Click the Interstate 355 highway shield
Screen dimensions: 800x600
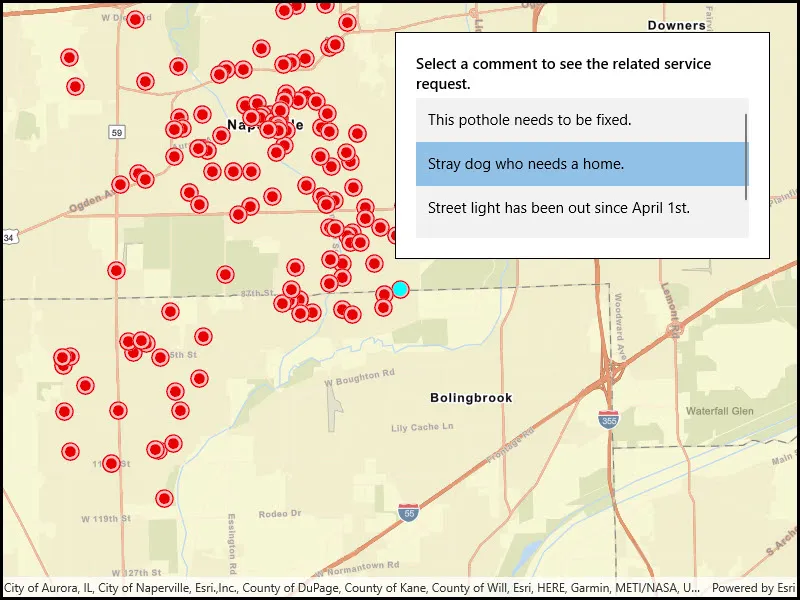pyautogui.click(x=609, y=419)
